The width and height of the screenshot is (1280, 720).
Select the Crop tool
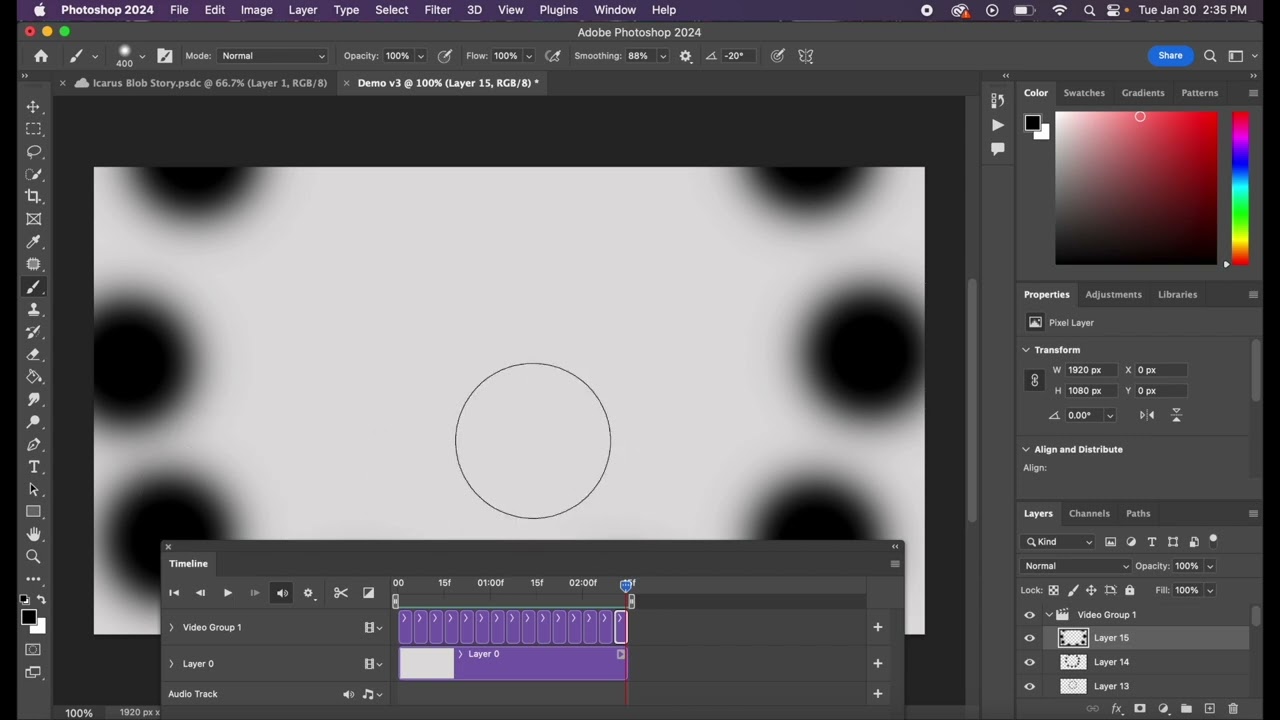point(34,197)
